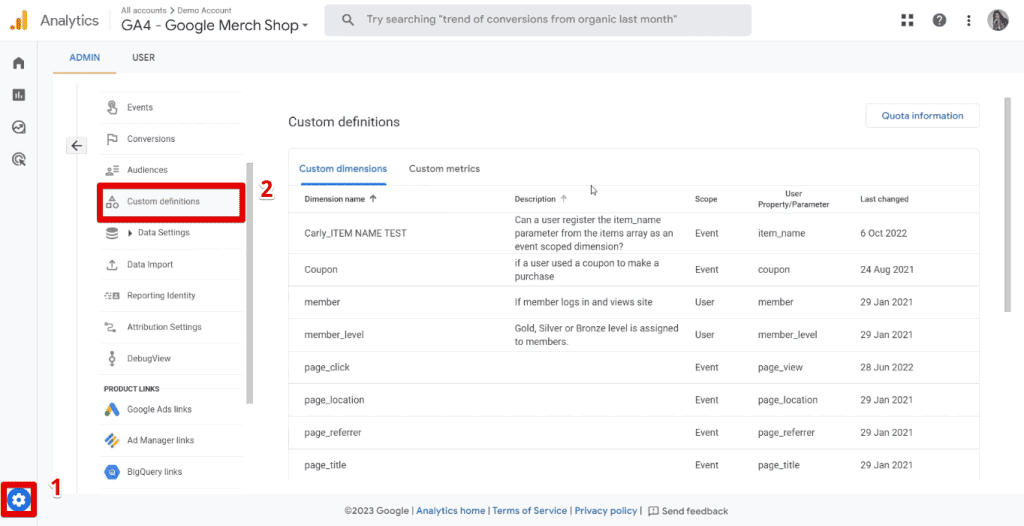Open the Help question mark icon
1024x526 pixels.
point(939,20)
